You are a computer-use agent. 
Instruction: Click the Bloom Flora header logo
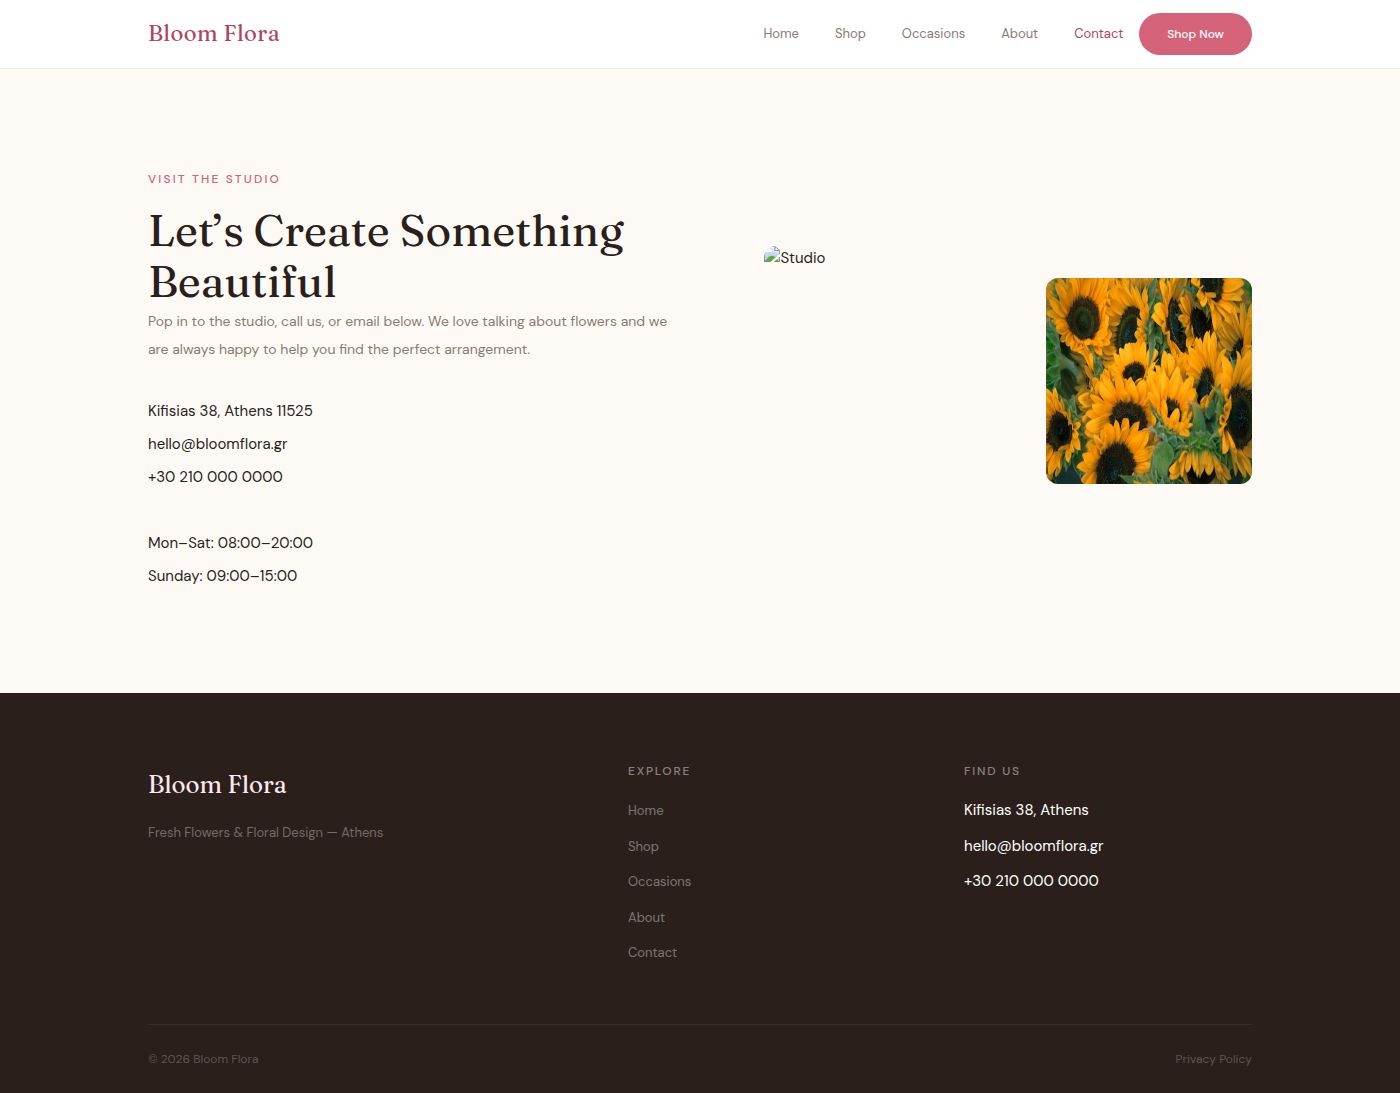coord(213,33)
